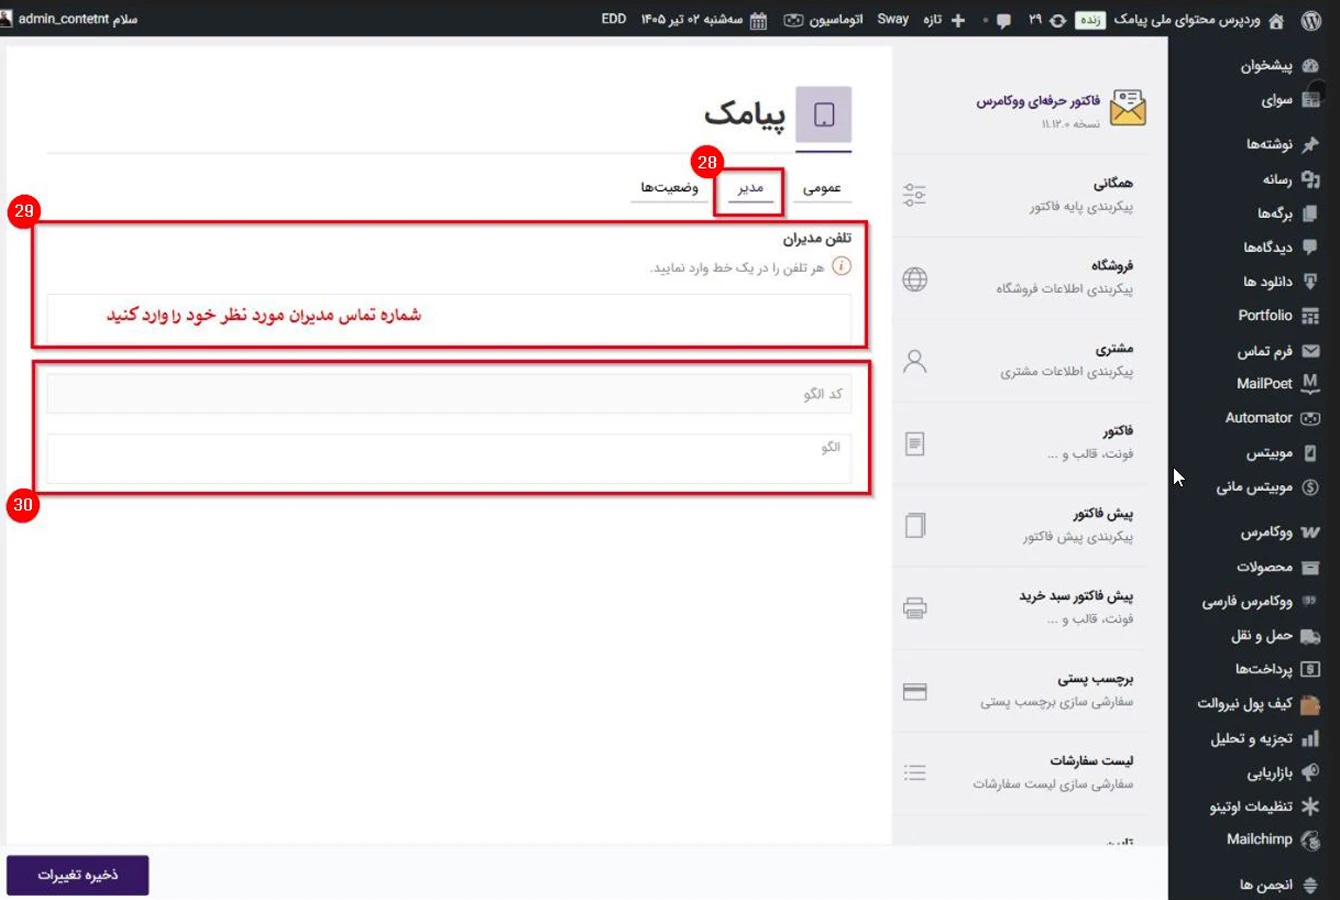This screenshot has width=1340, height=900.
Task: Click the person icon beside مشتری
Action: click(x=915, y=361)
